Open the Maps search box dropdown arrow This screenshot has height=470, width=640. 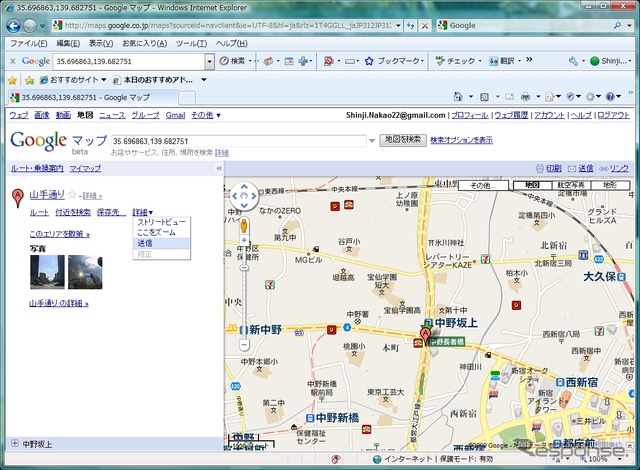(x=372, y=141)
